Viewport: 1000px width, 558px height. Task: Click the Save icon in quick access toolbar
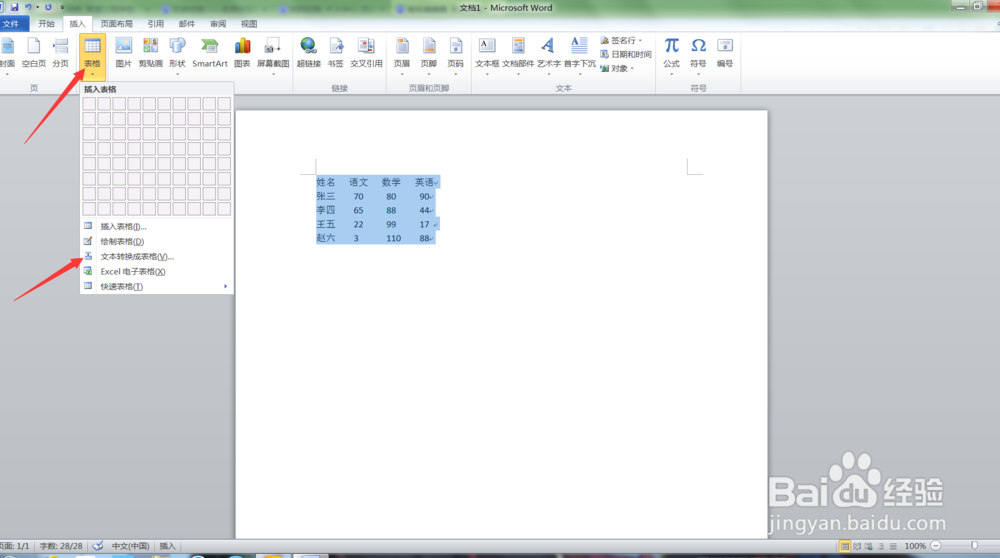[14, 7]
